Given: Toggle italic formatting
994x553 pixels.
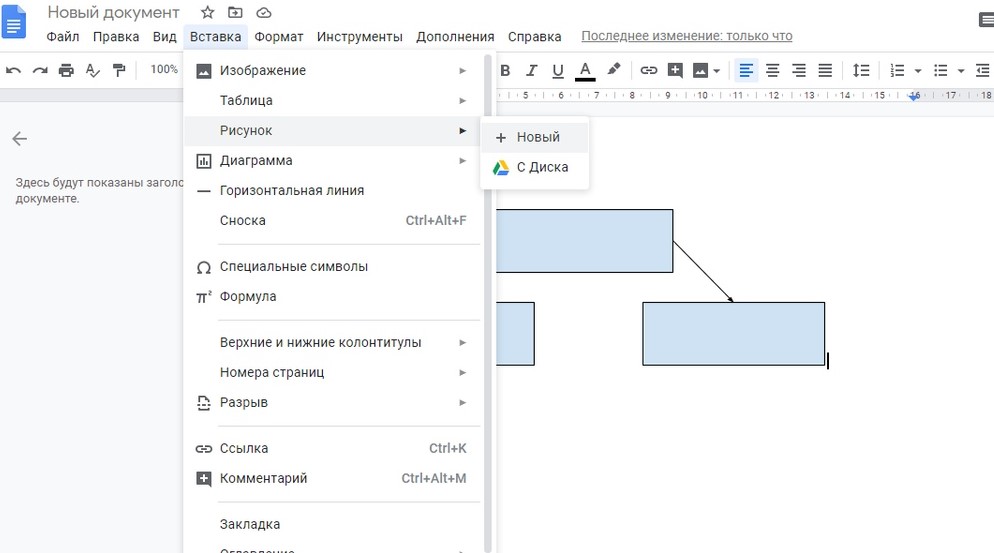Looking at the screenshot, I should pos(531,70).
